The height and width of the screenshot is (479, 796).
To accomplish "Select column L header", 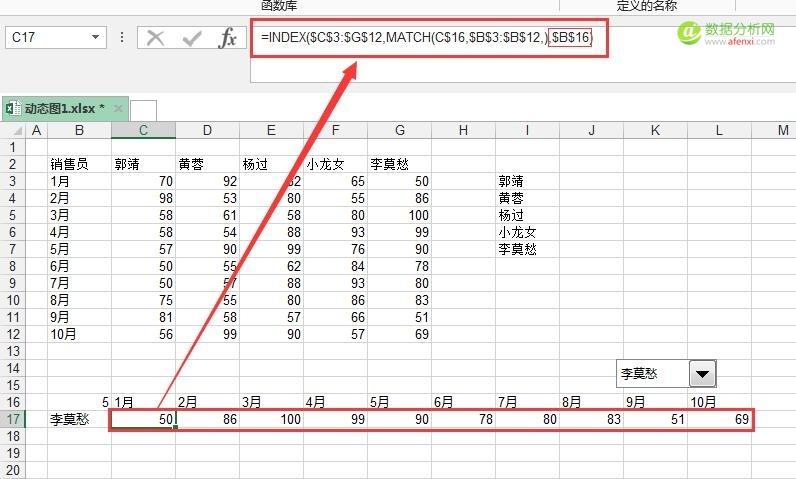I will click(719, 130).
